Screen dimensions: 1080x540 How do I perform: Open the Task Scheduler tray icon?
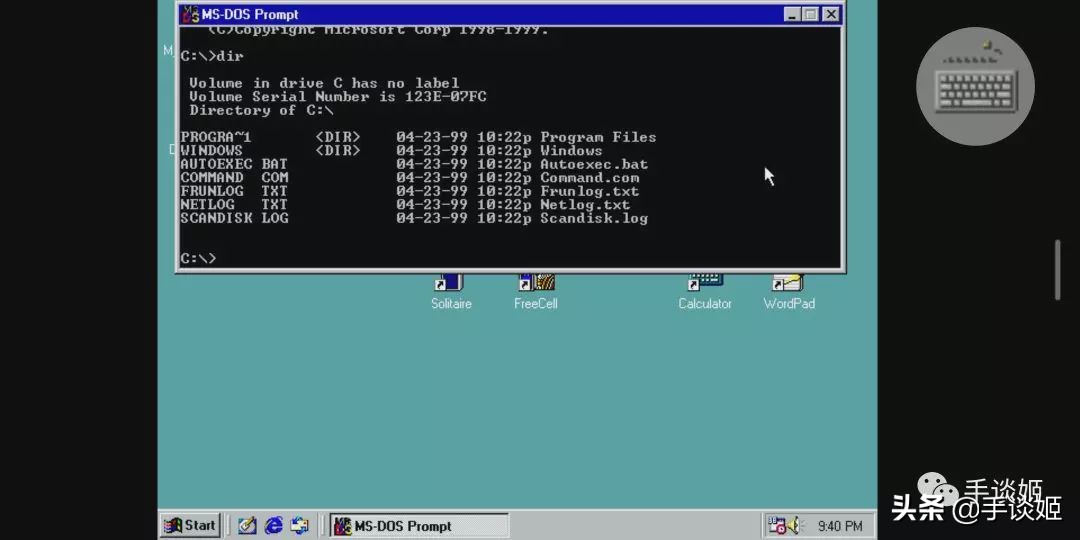point(777,526)
